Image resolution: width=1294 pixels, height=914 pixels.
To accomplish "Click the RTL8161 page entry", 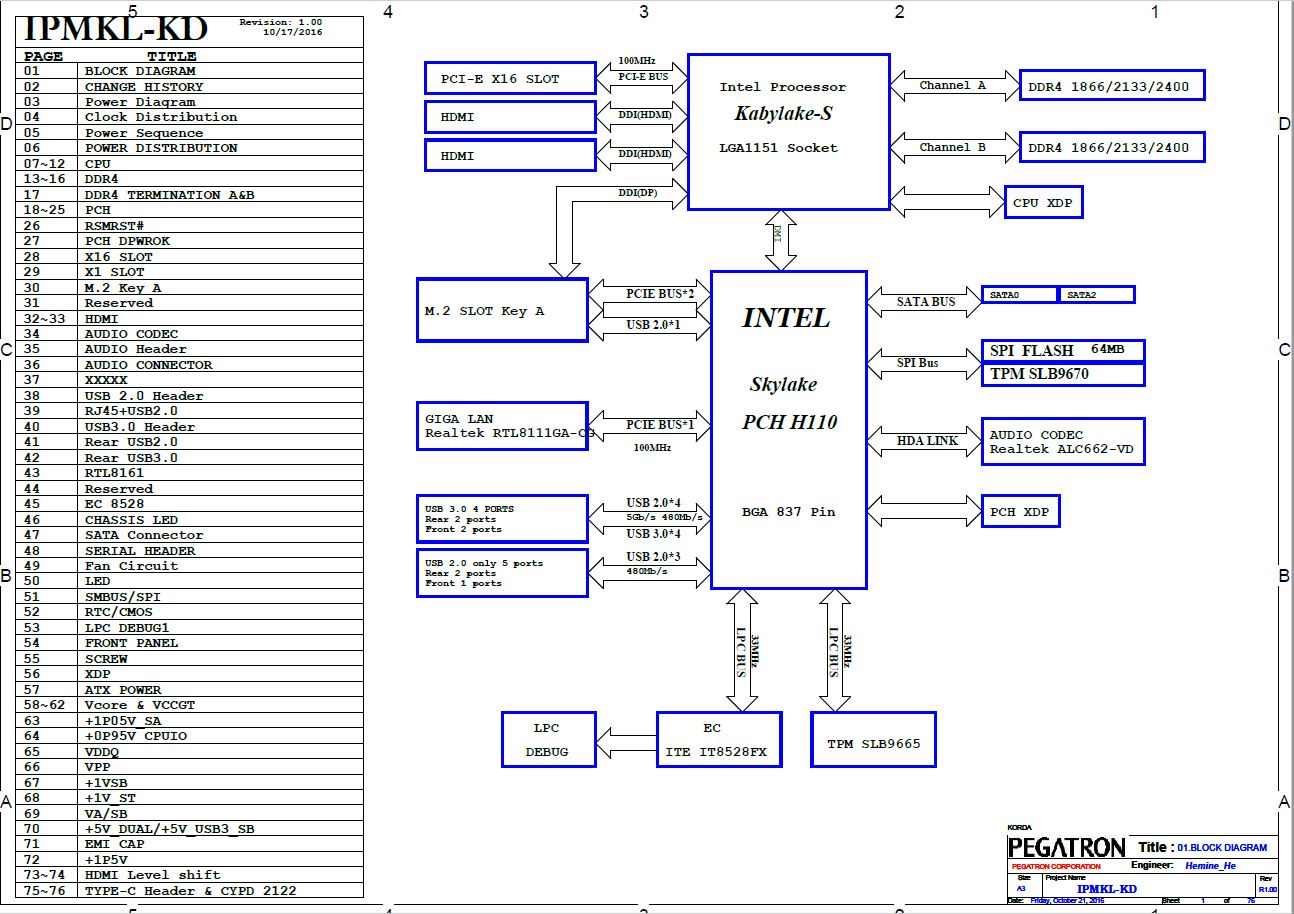I will (x=189, y=473).
